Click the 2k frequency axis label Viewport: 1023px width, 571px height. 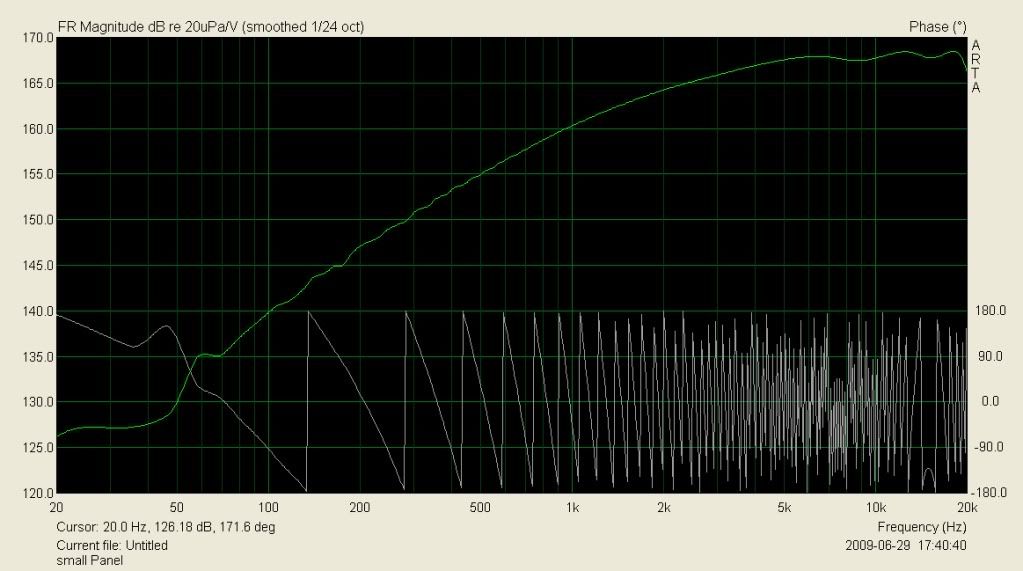click(664, 508)
